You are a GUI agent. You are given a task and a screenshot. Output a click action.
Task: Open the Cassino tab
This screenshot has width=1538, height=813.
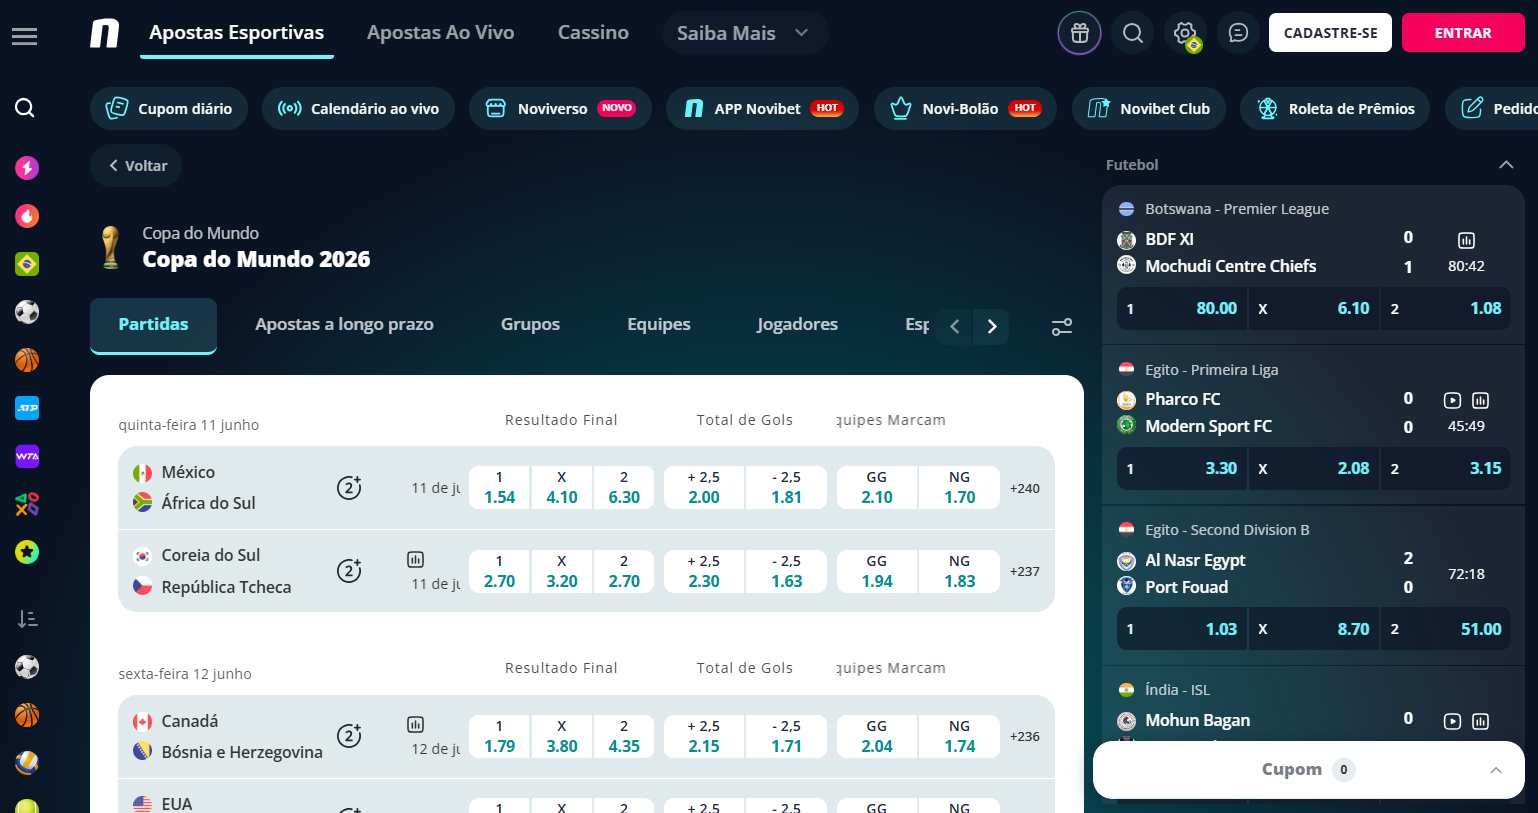coord(593,33)
